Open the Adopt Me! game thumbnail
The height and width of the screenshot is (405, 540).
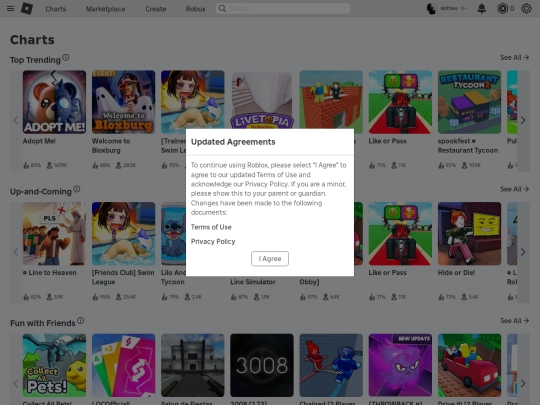pos(54,102)
